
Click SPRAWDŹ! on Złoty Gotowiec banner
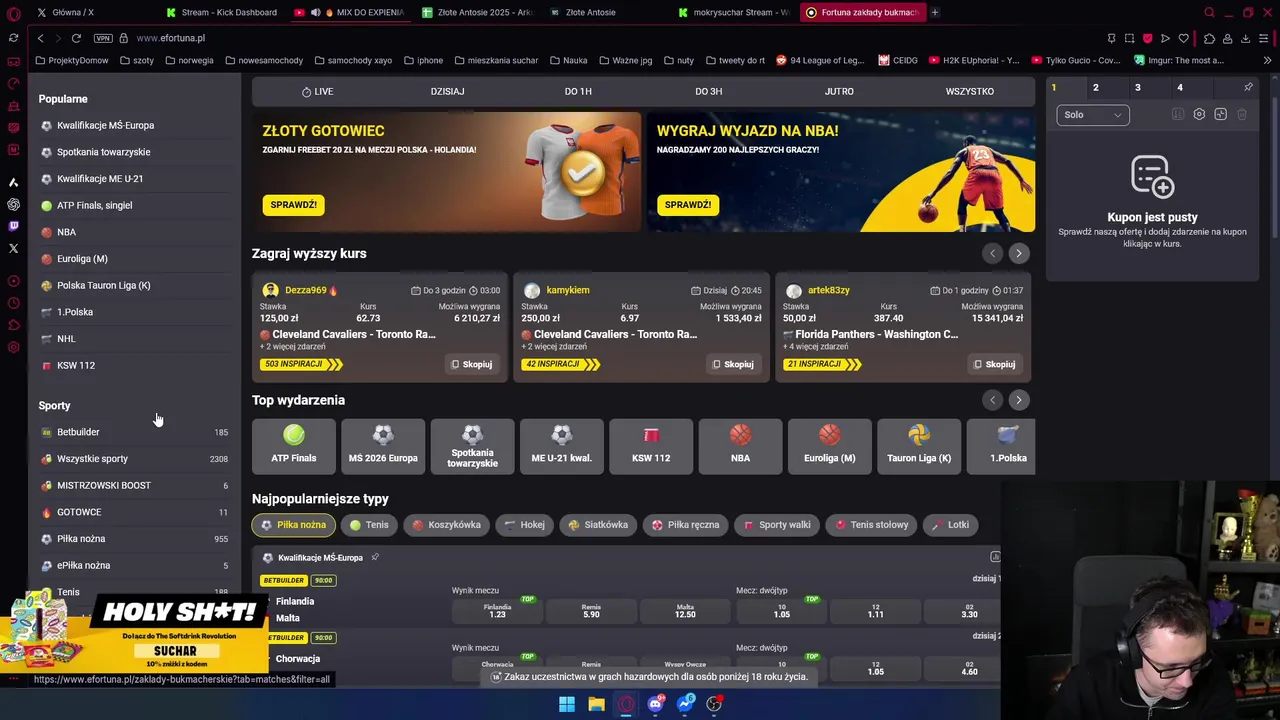(293, 204)
